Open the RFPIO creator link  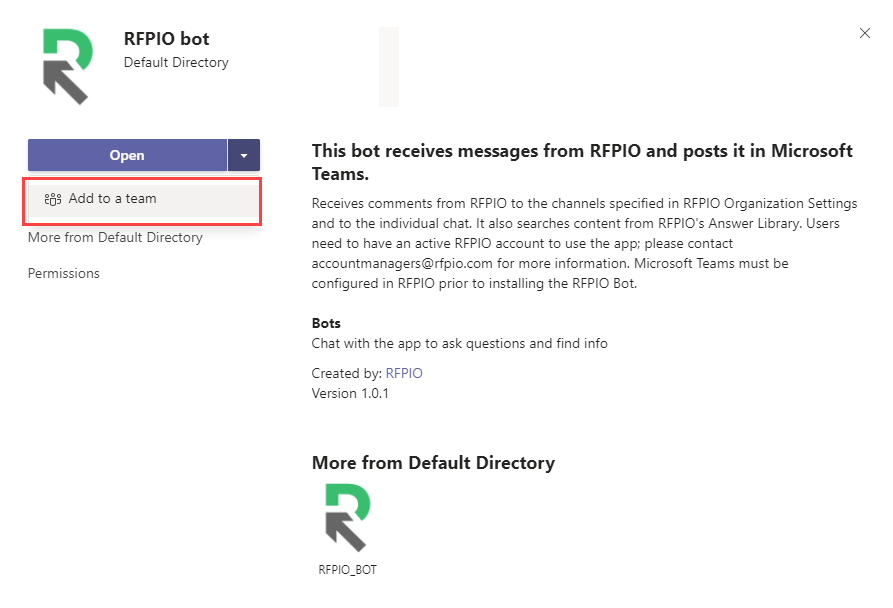pyautogui.click(x=404, y=373)
